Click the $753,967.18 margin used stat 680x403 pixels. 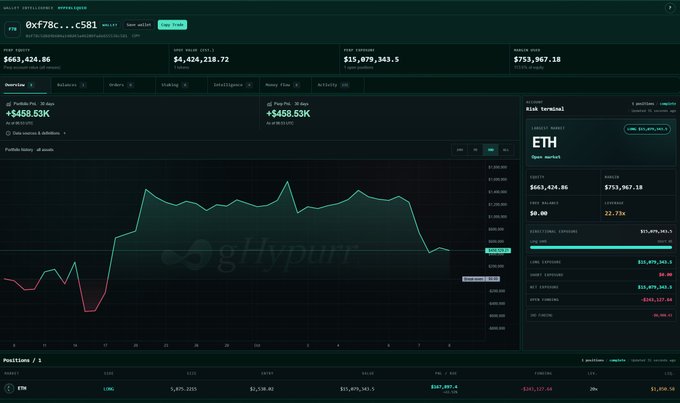point(537,59)
